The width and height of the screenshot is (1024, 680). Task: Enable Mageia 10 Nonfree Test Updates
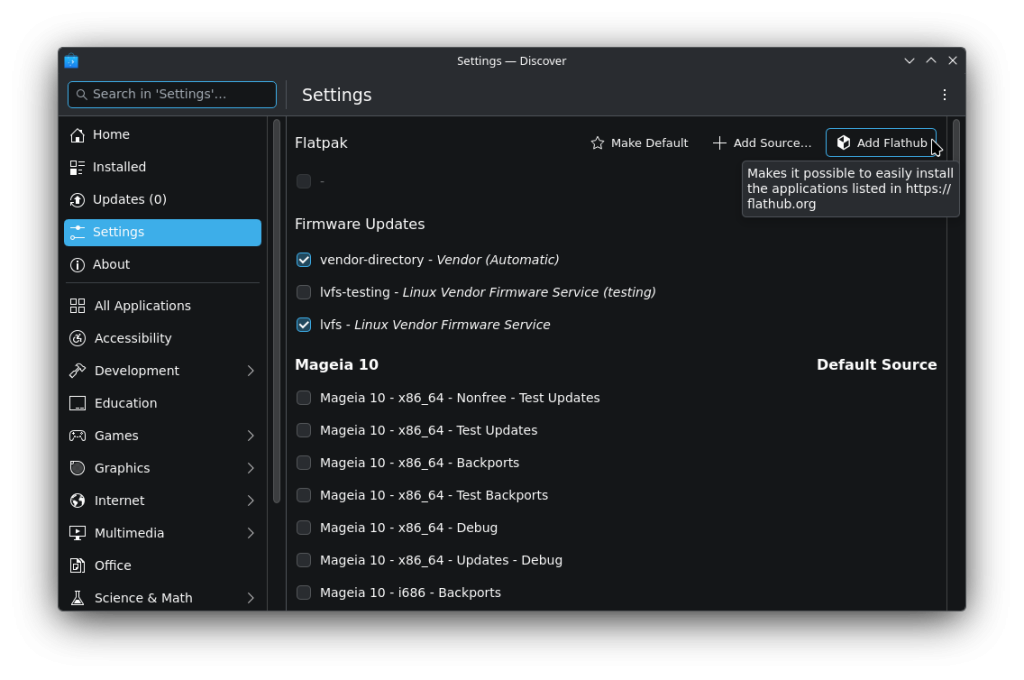pyautogui.click(x=304, y=398)
